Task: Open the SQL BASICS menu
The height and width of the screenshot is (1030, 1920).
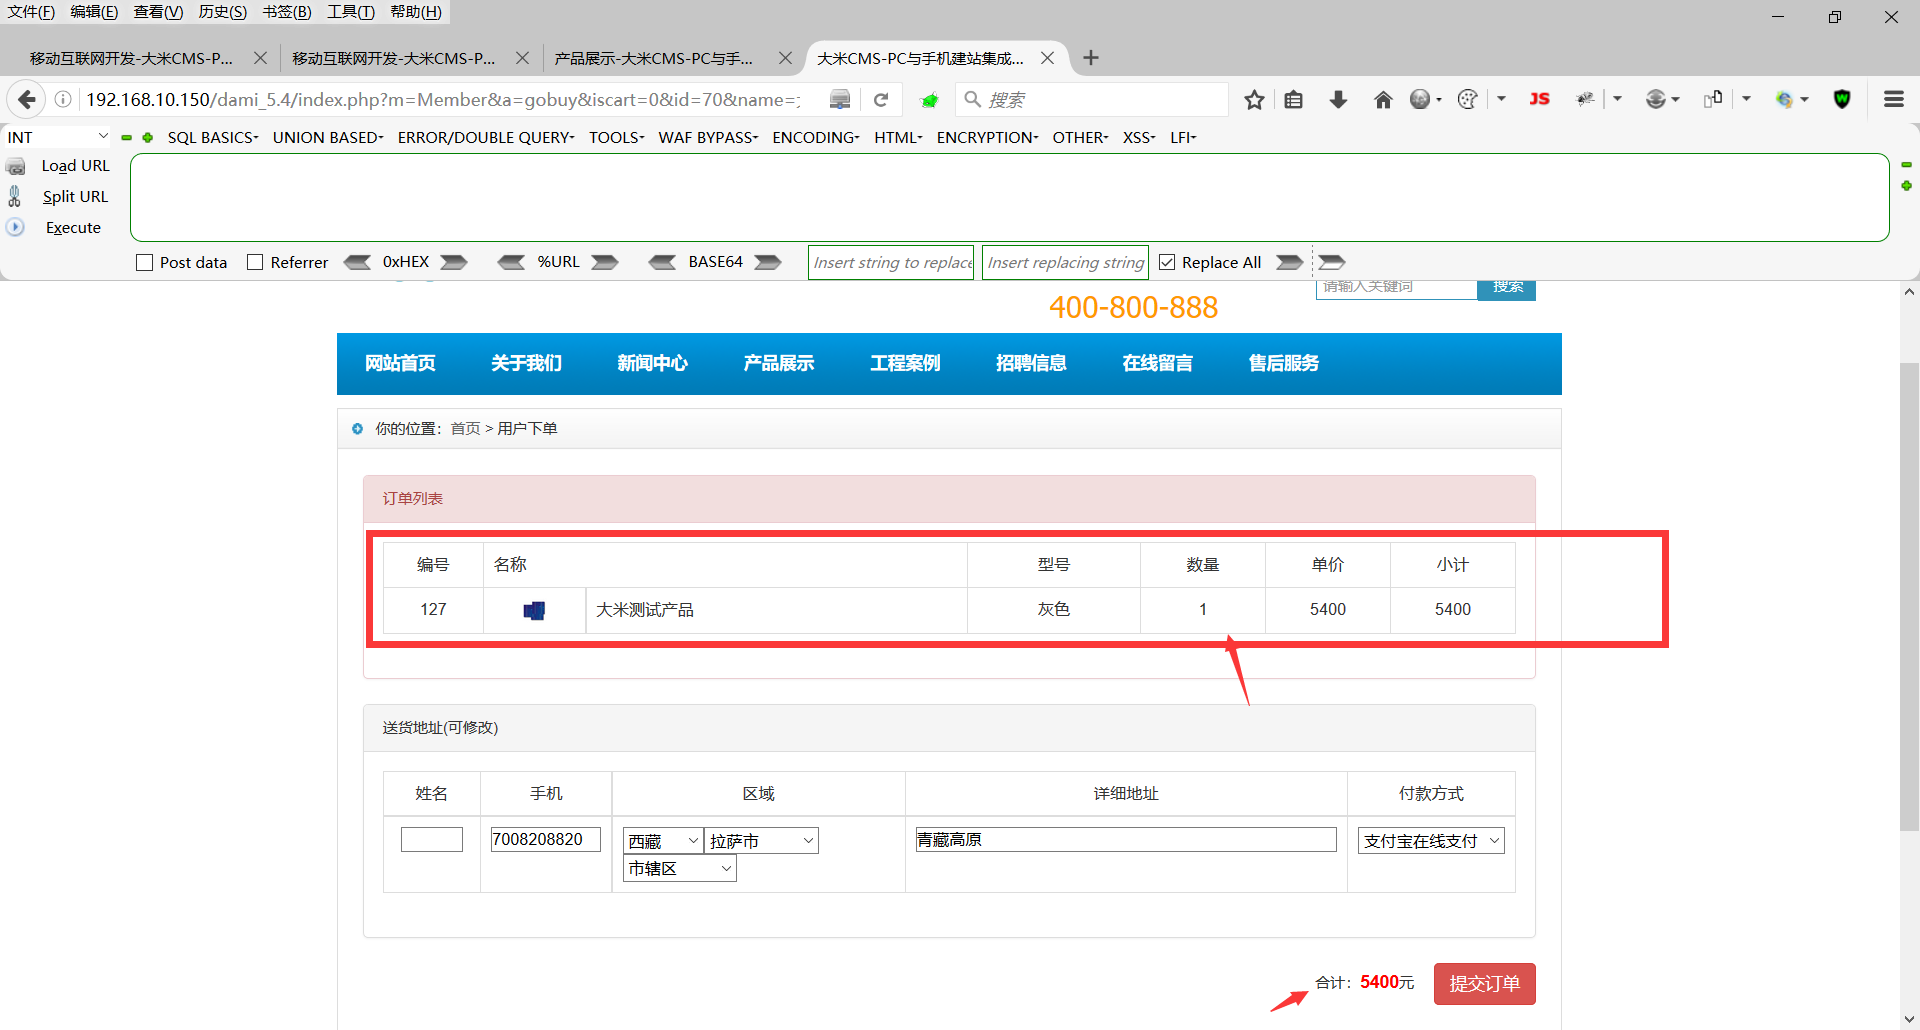Action: pos(212,137)
